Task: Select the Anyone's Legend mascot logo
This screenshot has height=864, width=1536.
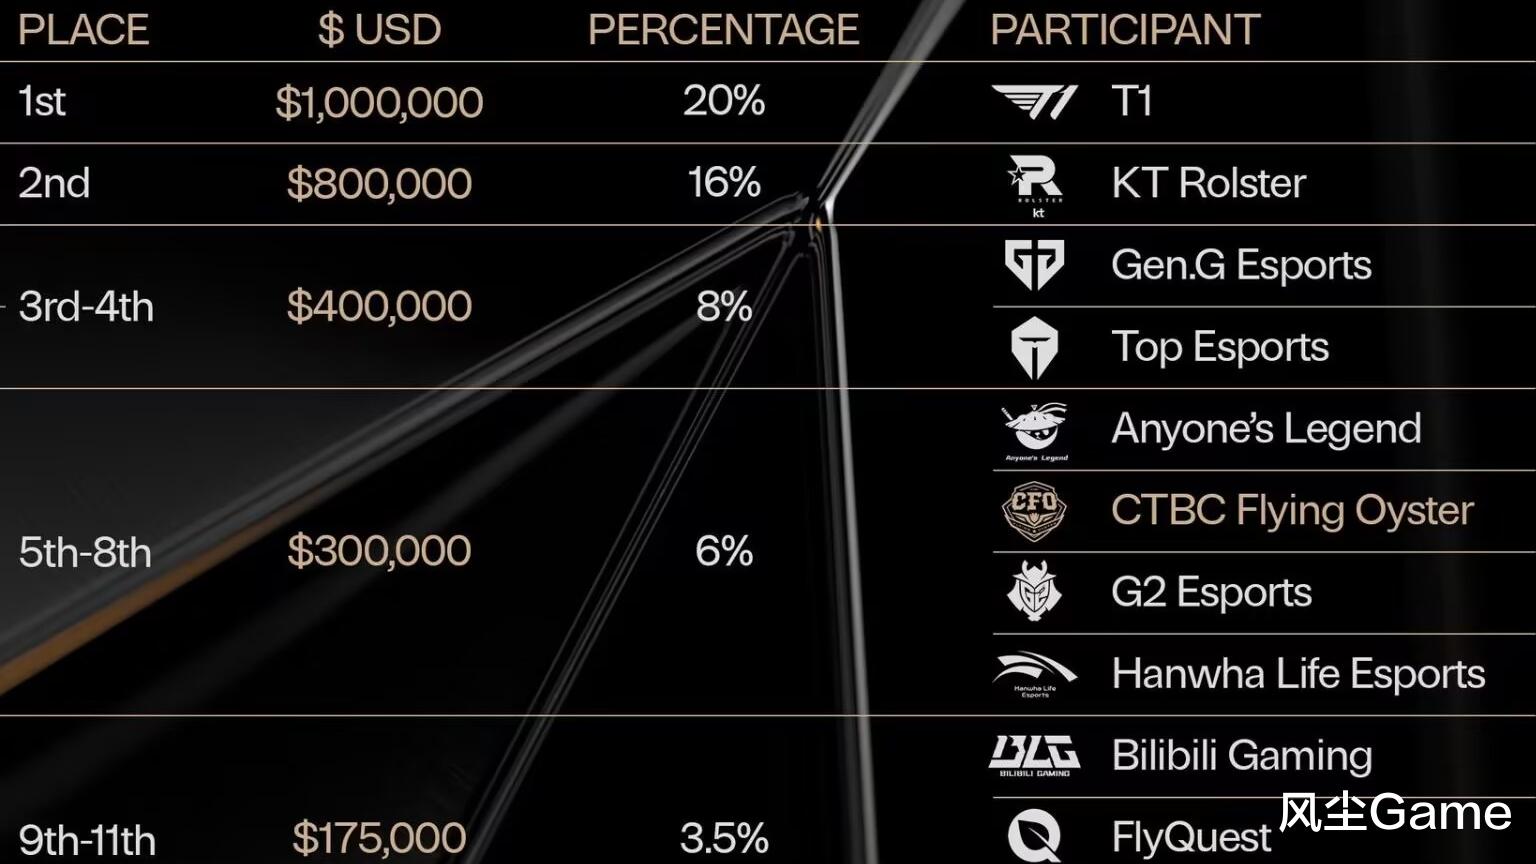Action: tap(1036, 430)
